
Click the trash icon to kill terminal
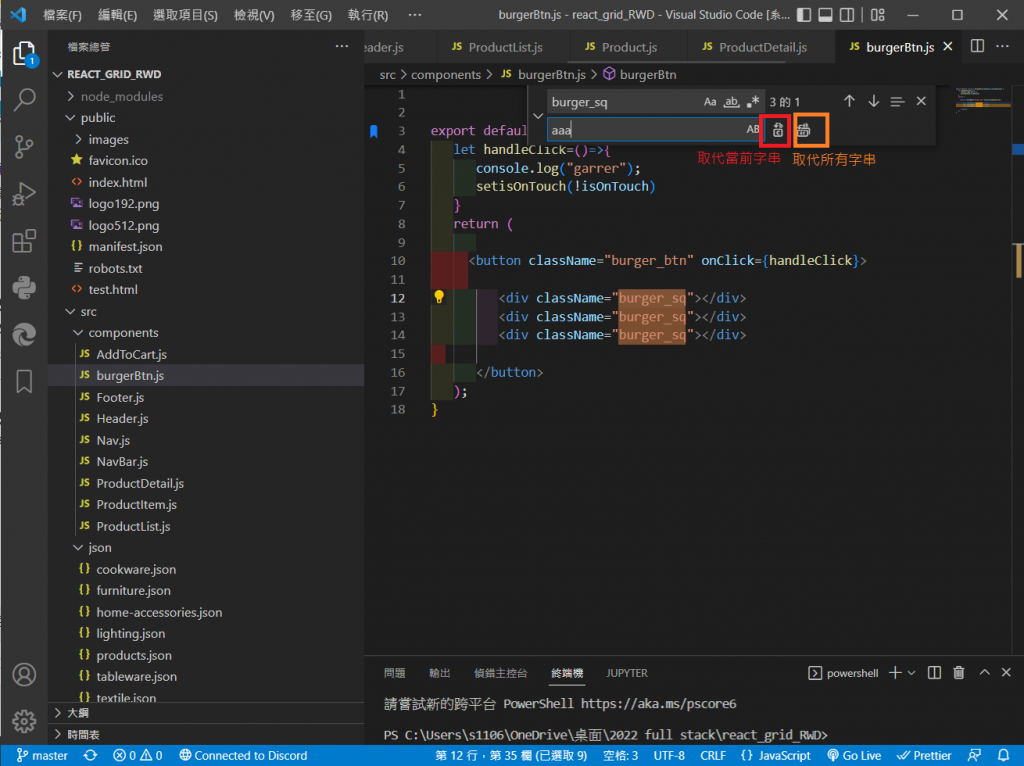pyautogui.click(x=959, y=673)
